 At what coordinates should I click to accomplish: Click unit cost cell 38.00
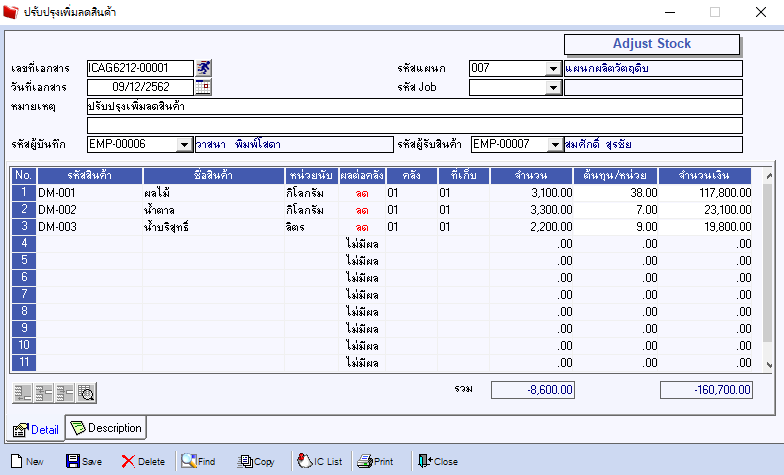(x=616, y=192)
